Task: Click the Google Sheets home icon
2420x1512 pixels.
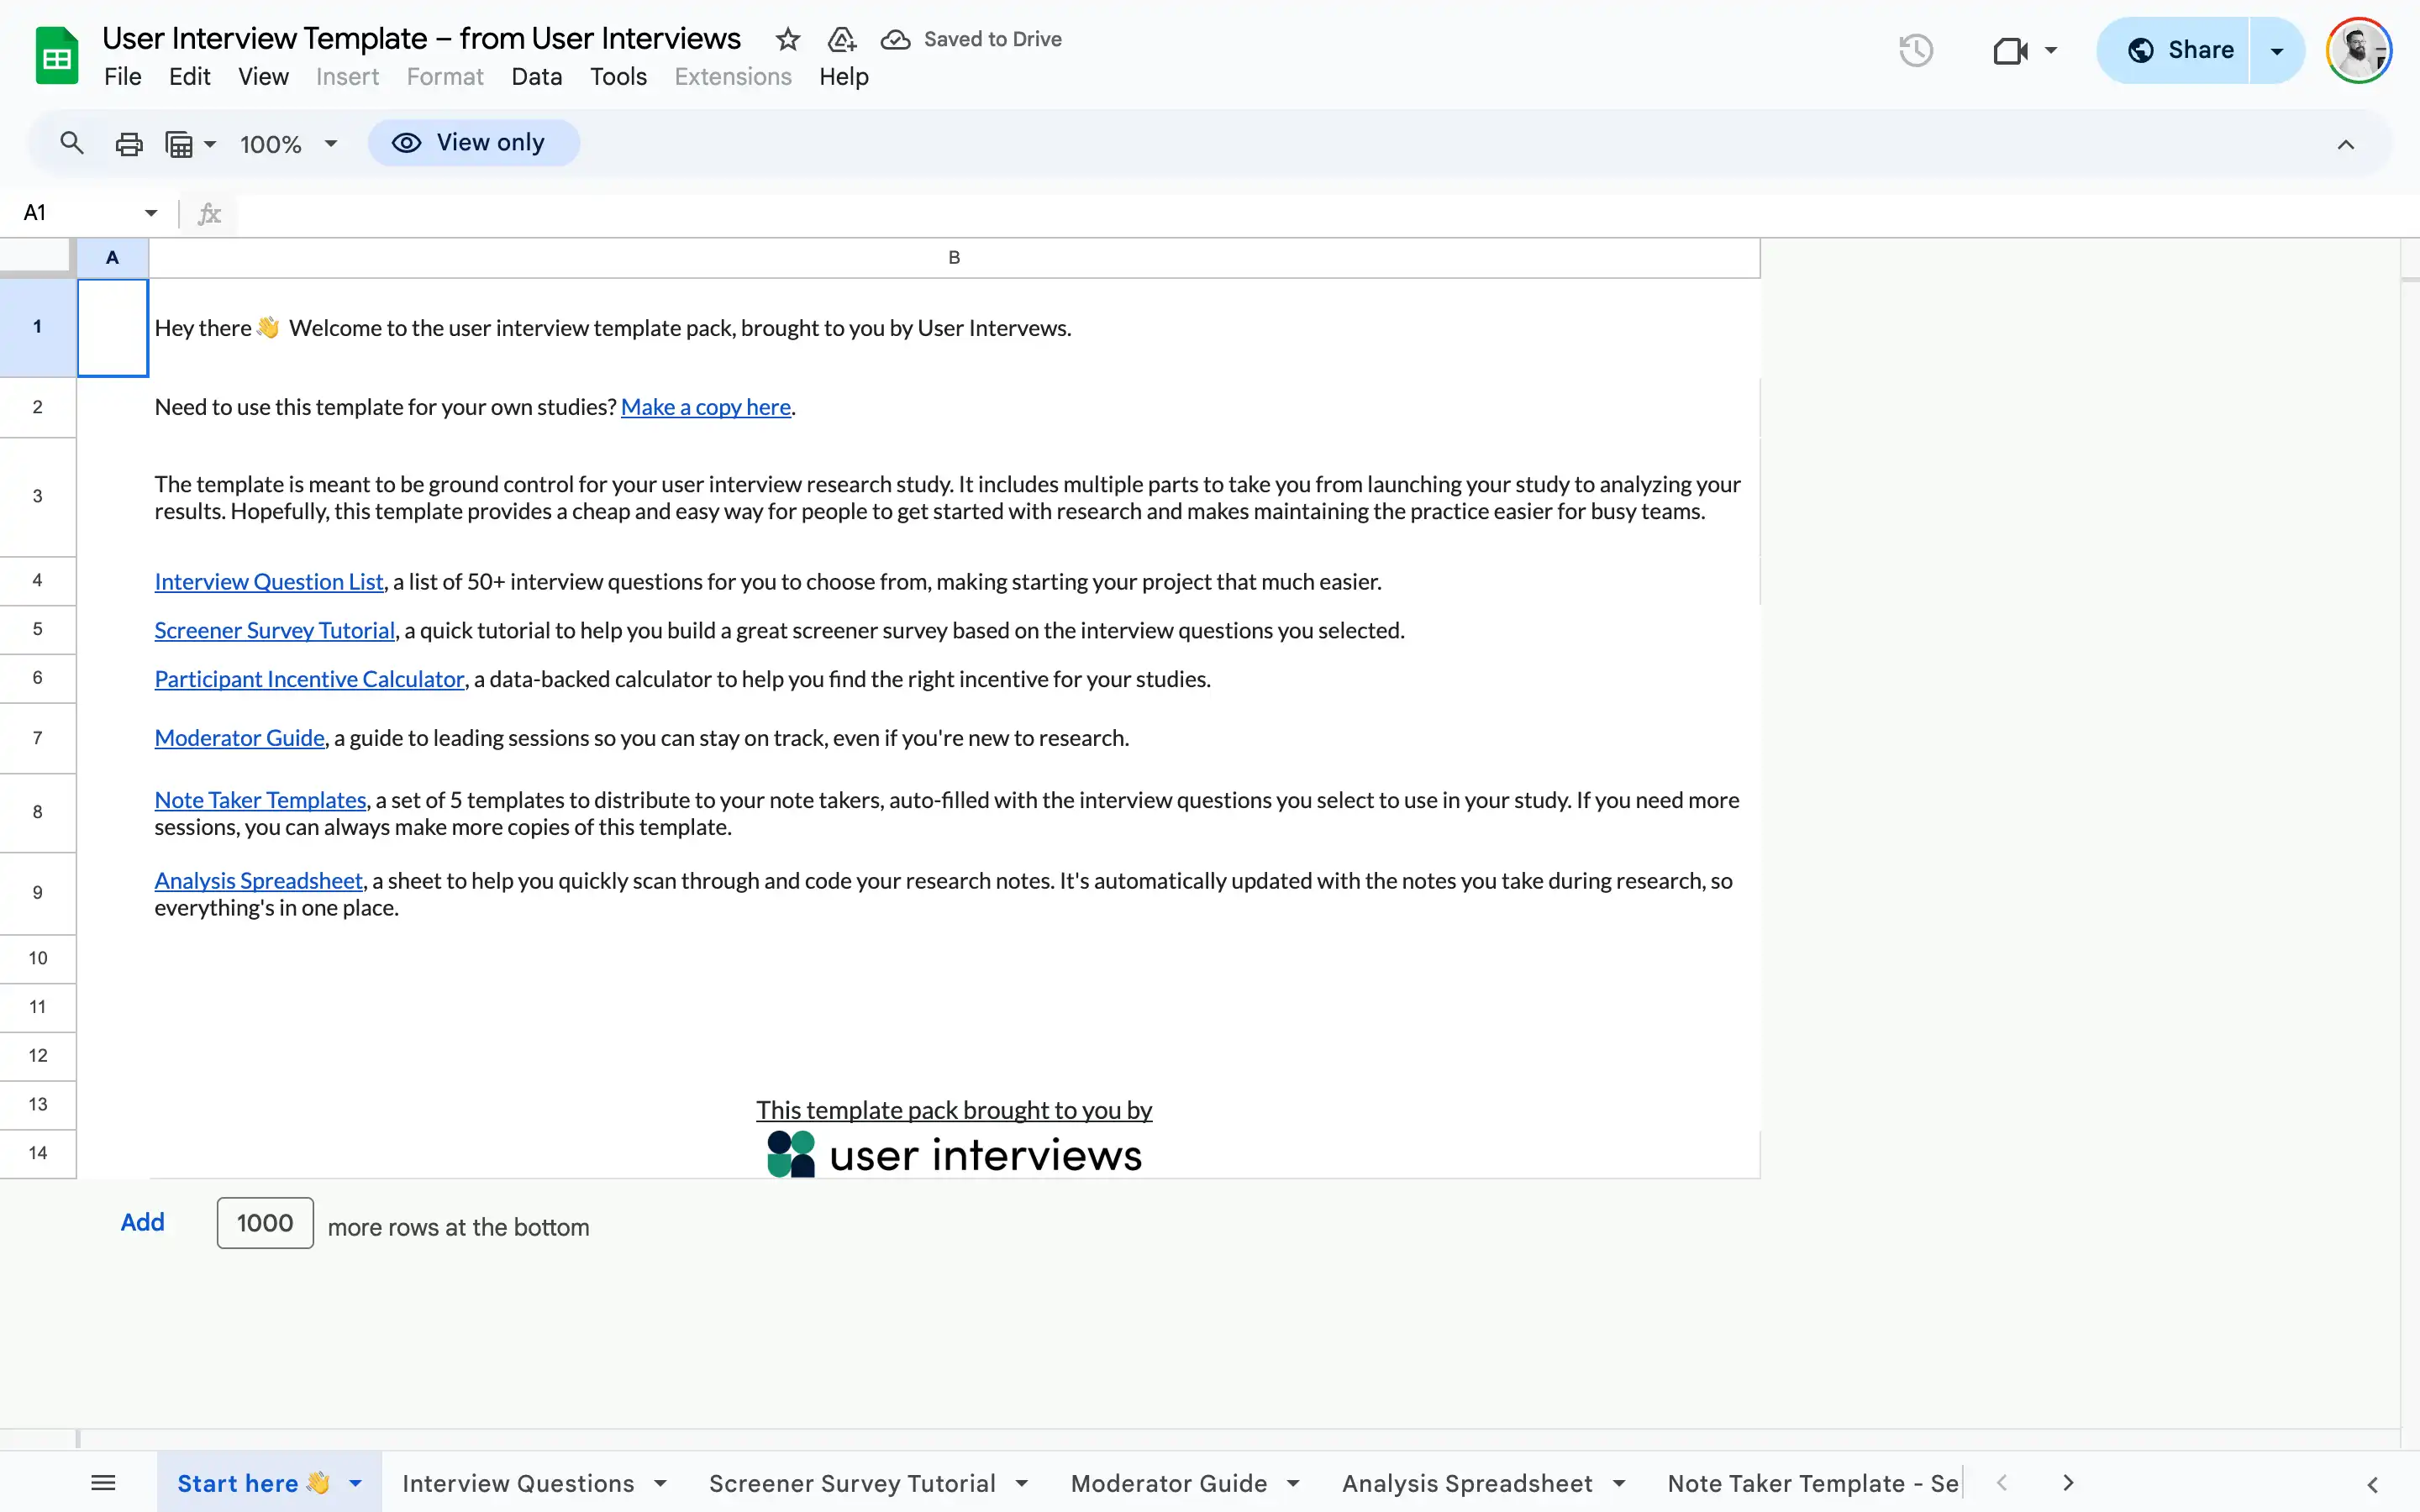Action: point(56,55)
